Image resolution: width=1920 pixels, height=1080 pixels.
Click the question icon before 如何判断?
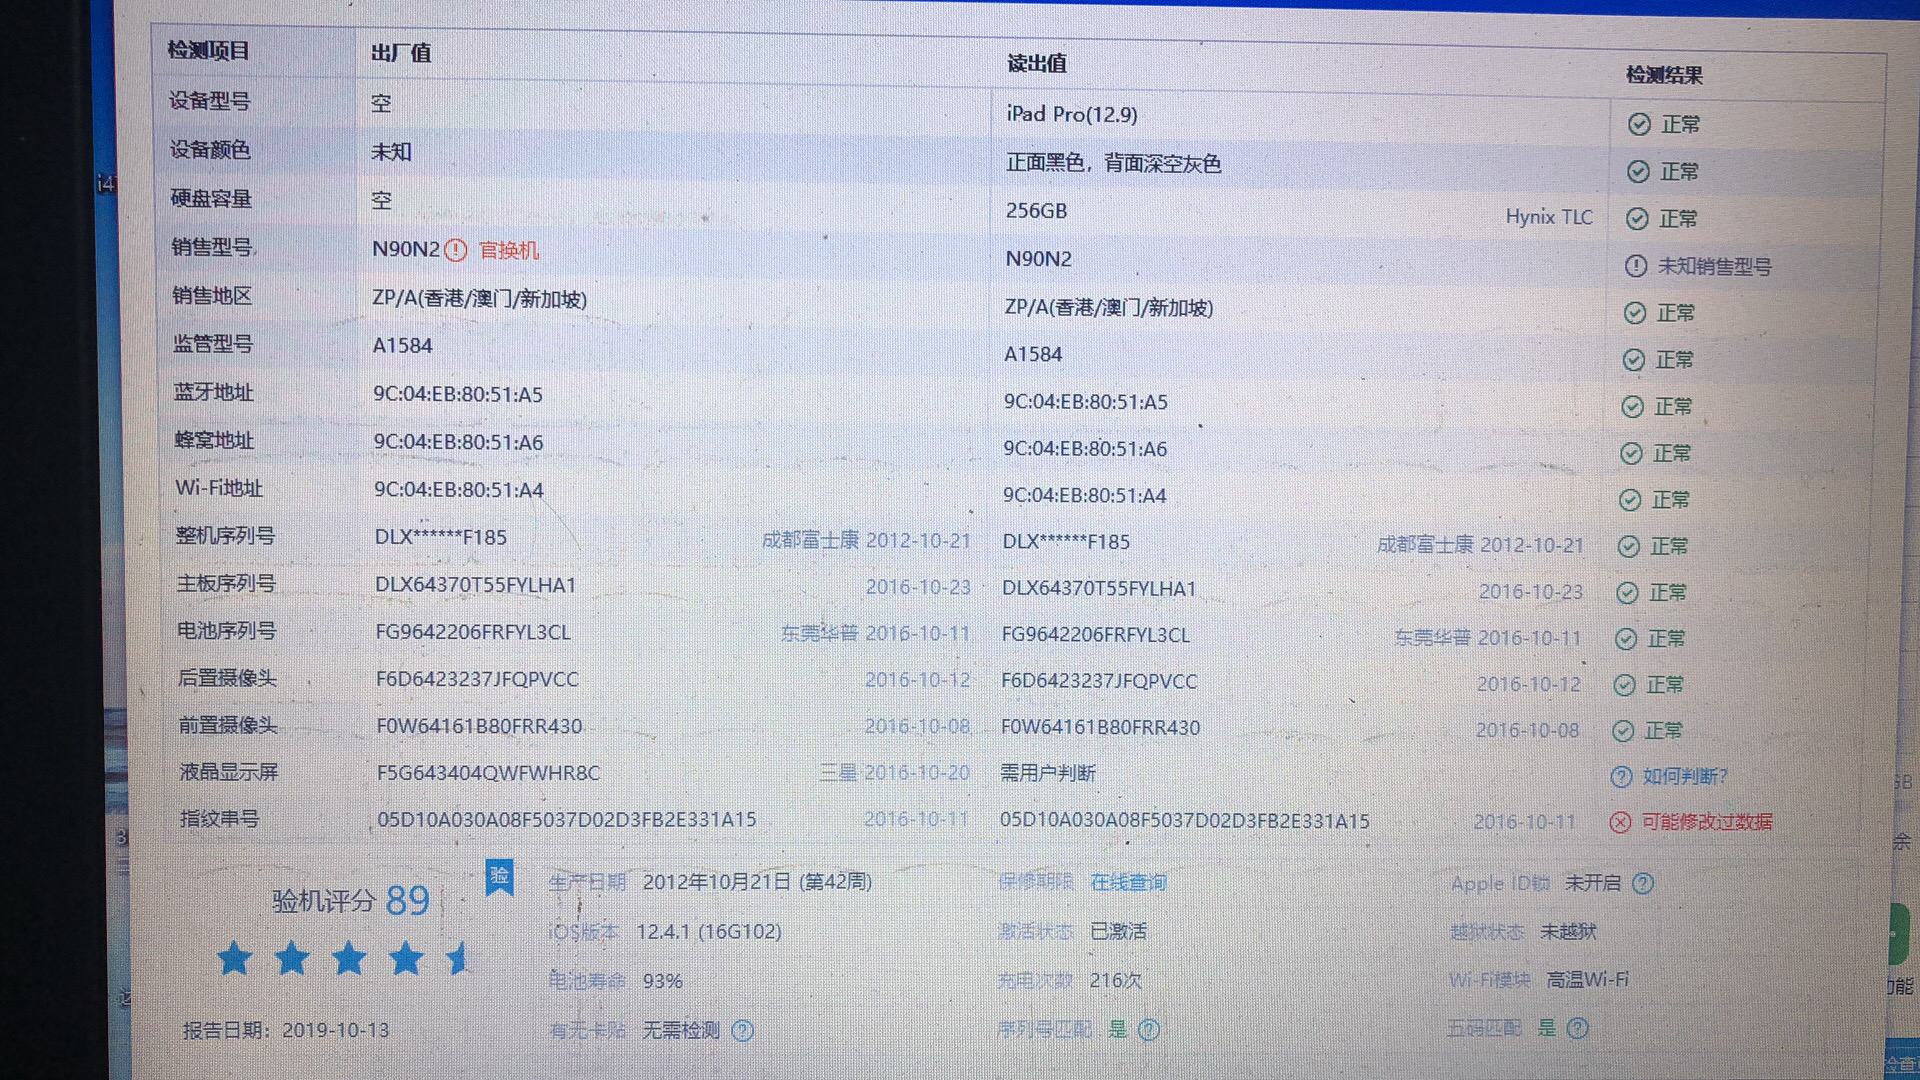click(1621, 777)
